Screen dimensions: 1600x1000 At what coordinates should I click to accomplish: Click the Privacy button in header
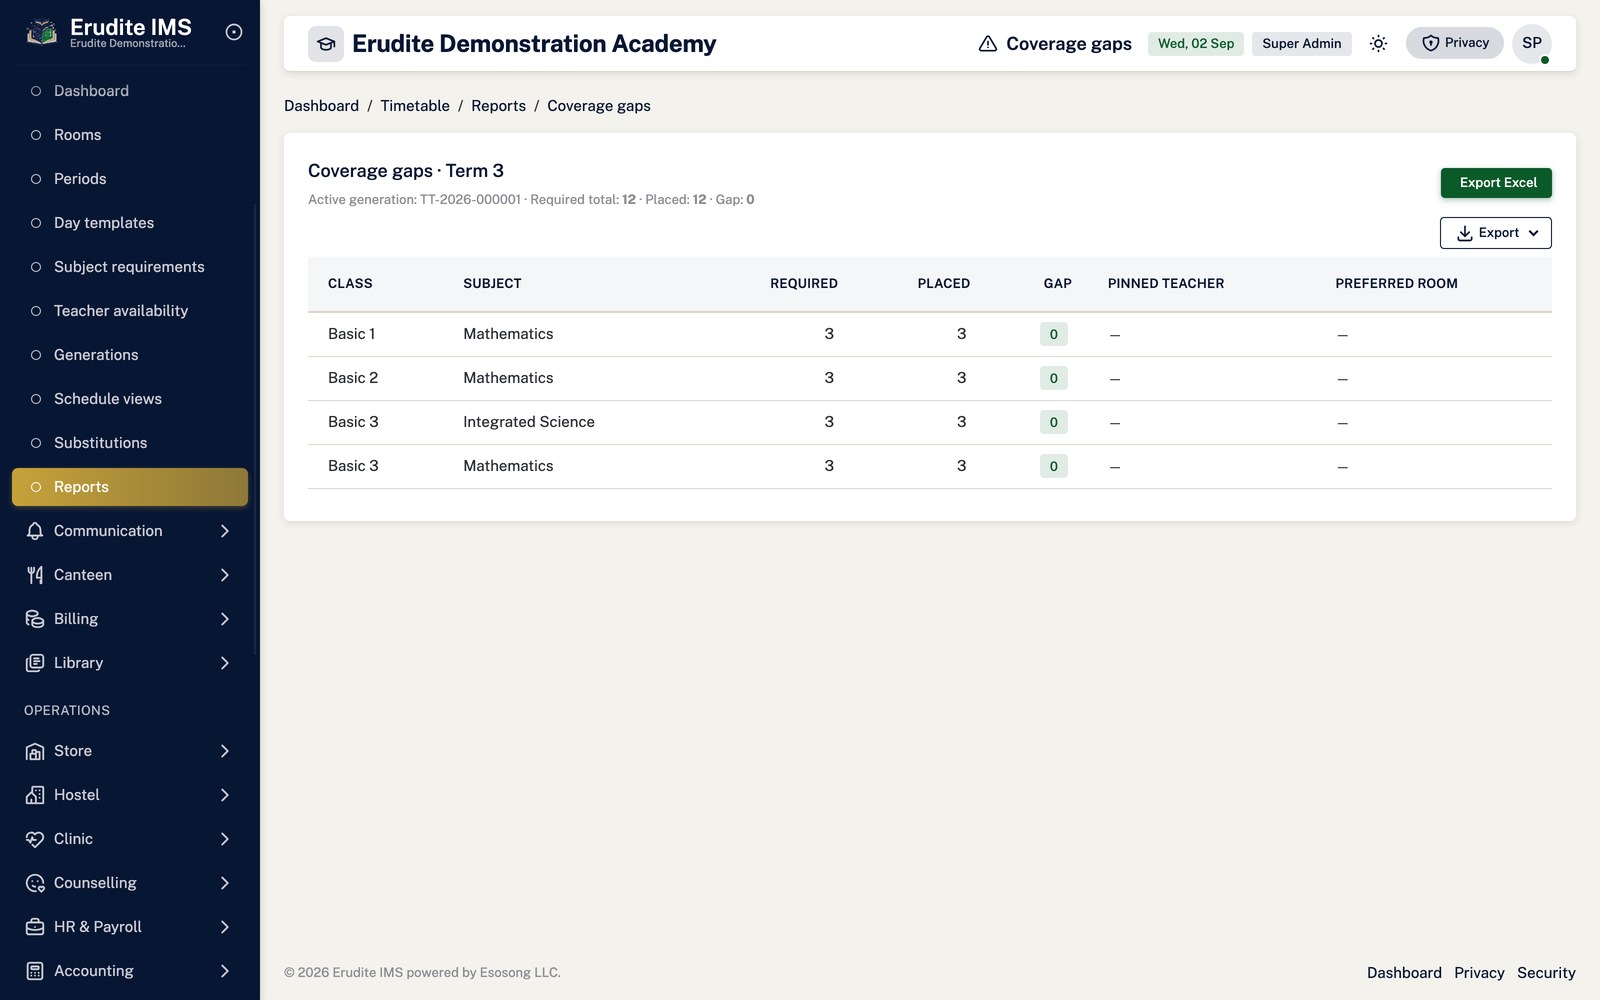(x=1455, y=43)
